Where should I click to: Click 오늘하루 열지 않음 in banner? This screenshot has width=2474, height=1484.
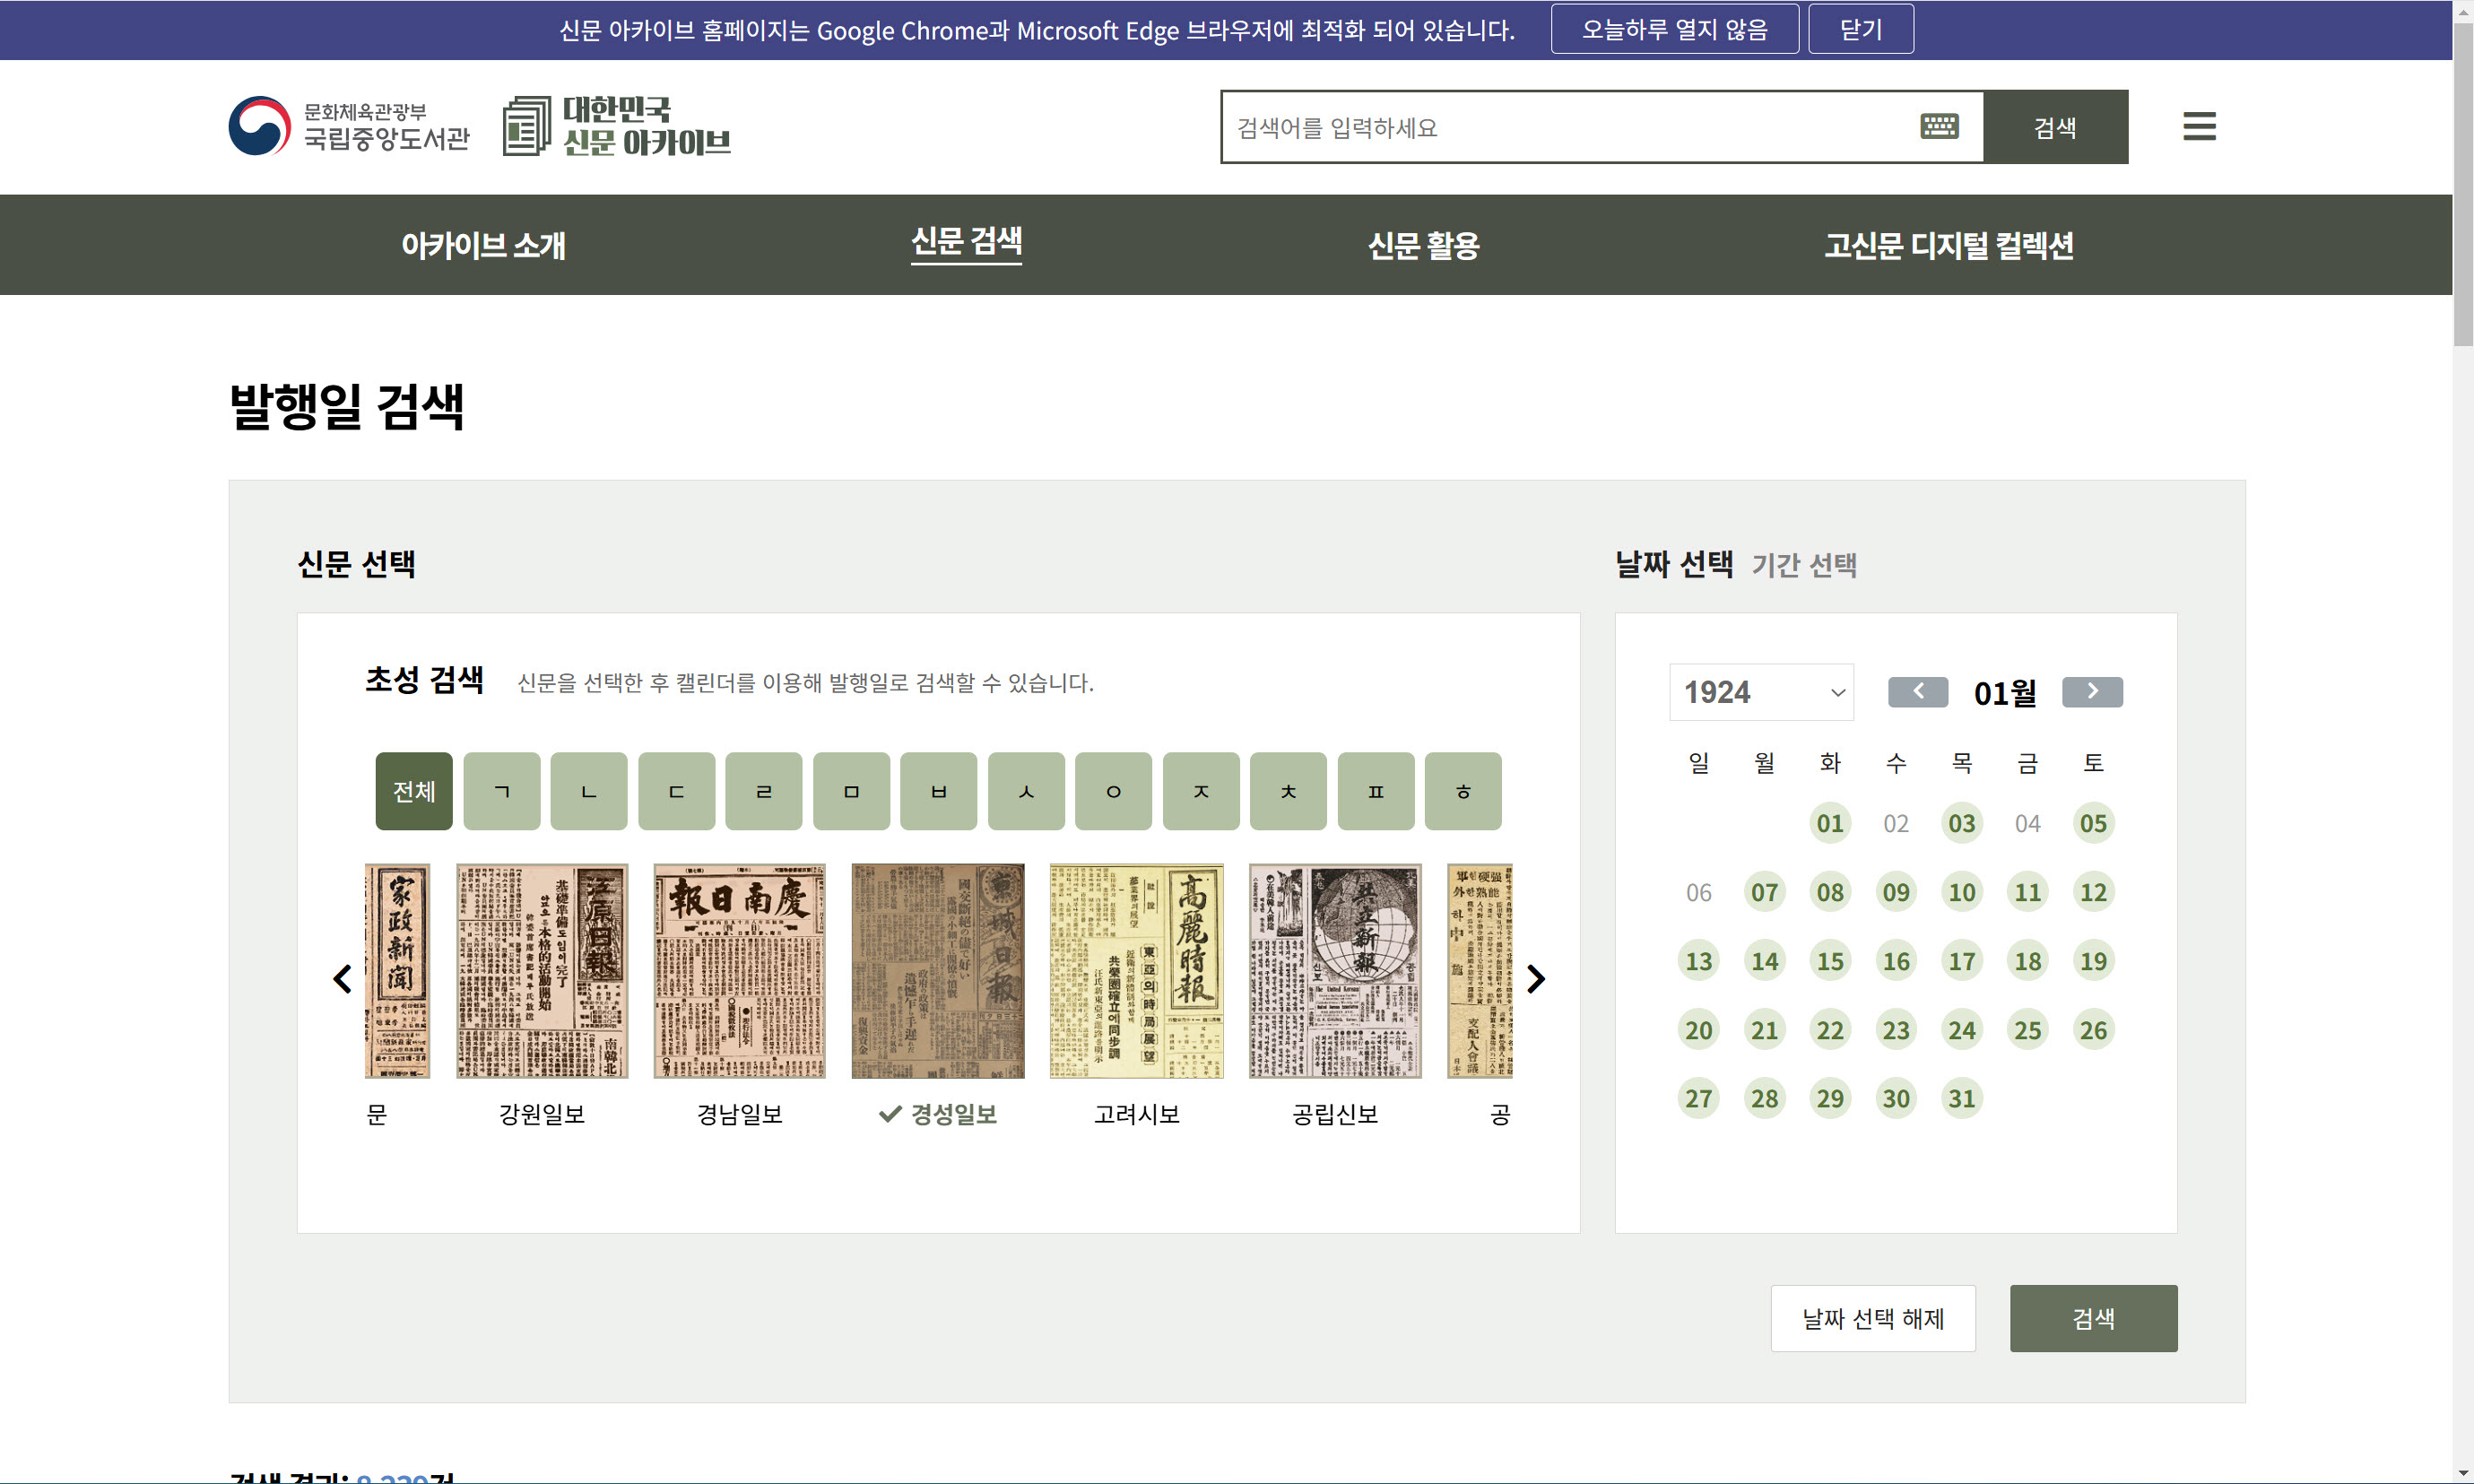pos(1674,29)
